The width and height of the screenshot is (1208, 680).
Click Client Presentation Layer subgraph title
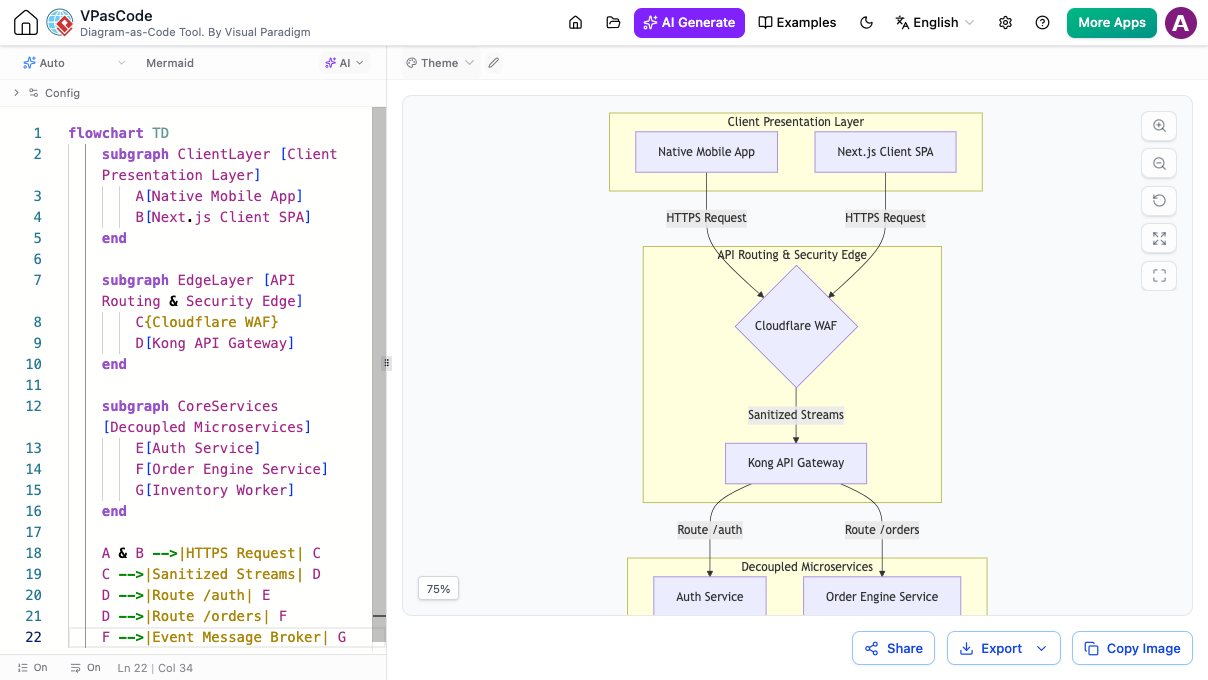click(796, 122)
